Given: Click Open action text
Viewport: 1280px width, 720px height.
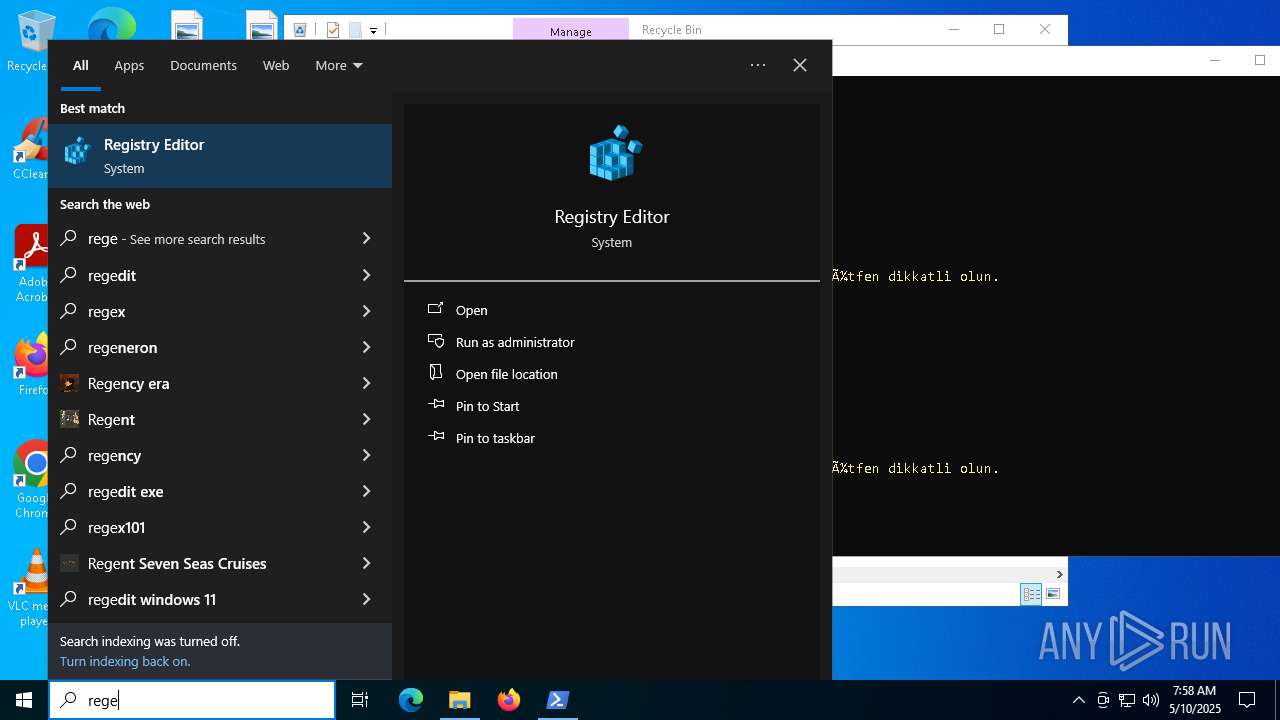Looking at the screenshot, I should pyautogui.click(x=471, y=310).
